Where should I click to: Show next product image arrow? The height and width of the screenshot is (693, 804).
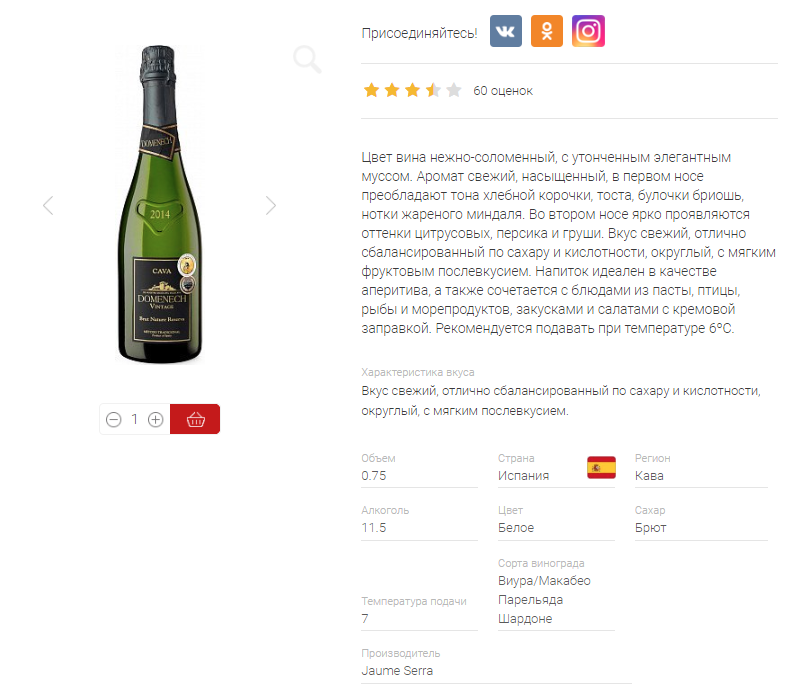pyautogui.click(x=271, y=206)
